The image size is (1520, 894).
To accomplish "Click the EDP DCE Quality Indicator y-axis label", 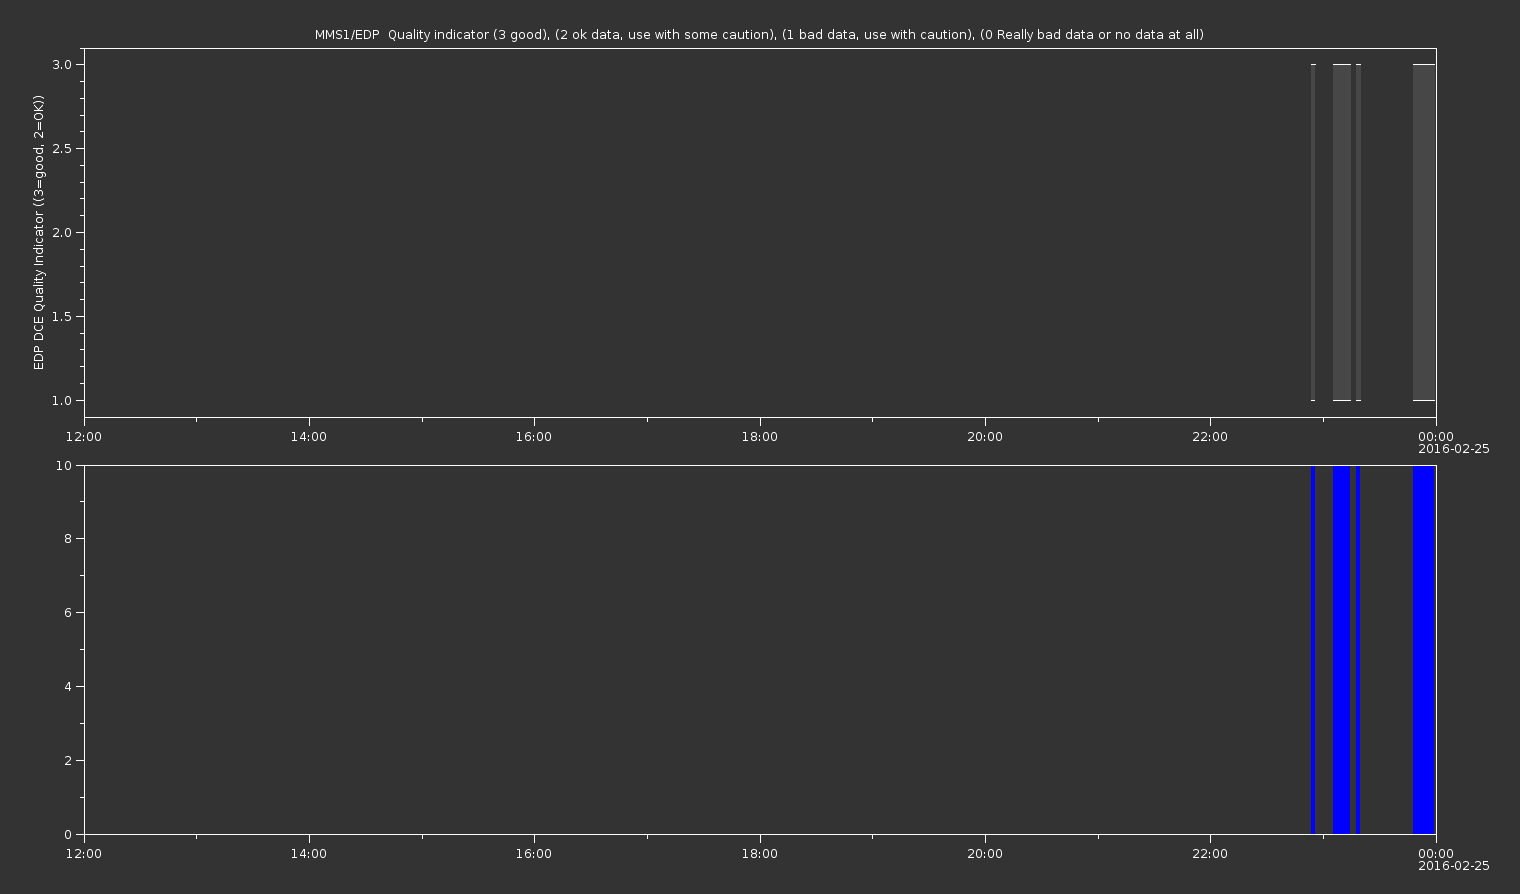I will point(39,232).
